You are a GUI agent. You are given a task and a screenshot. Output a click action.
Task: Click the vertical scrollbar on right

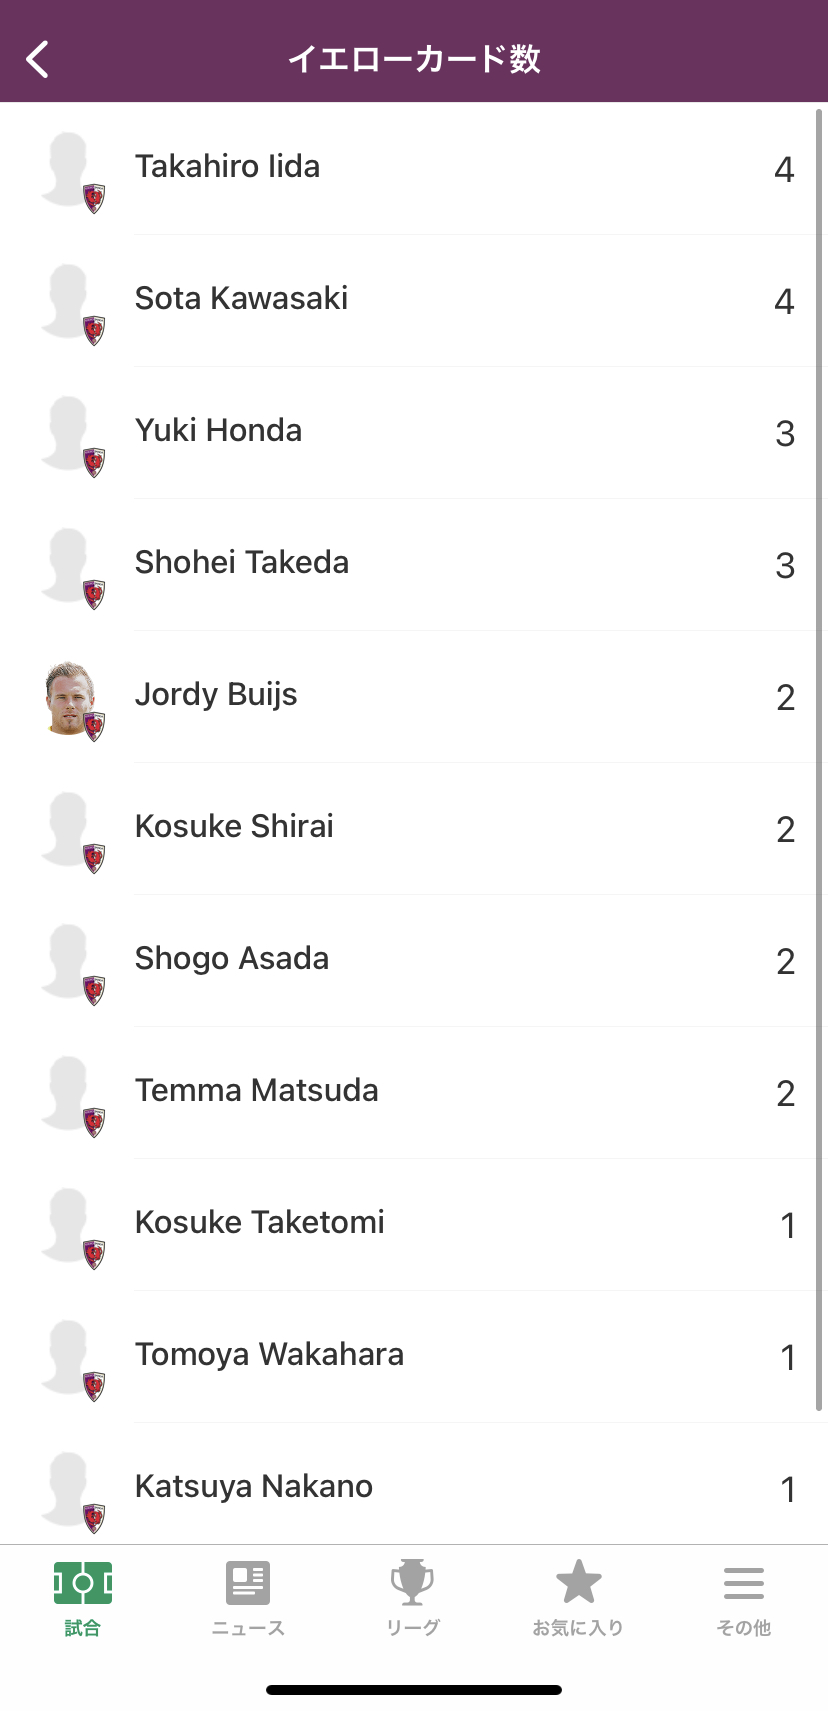click(x=819, y=760)
